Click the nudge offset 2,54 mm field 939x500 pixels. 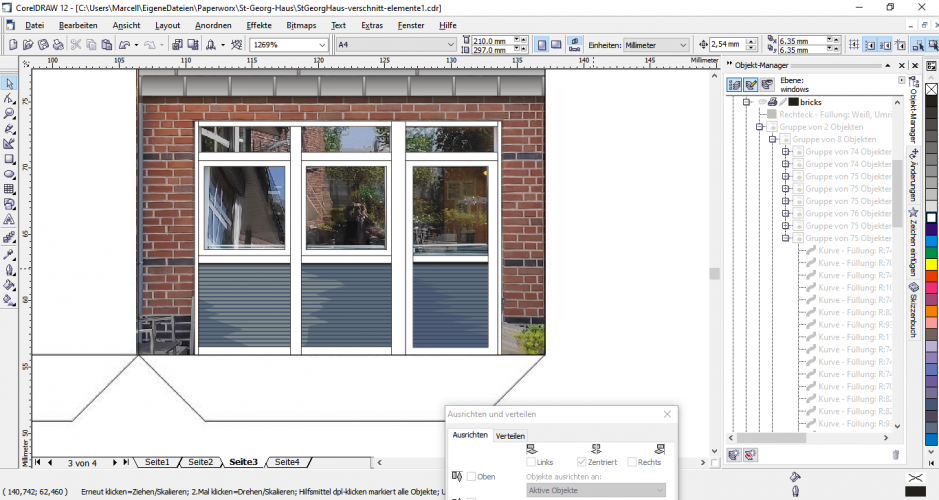727,44
